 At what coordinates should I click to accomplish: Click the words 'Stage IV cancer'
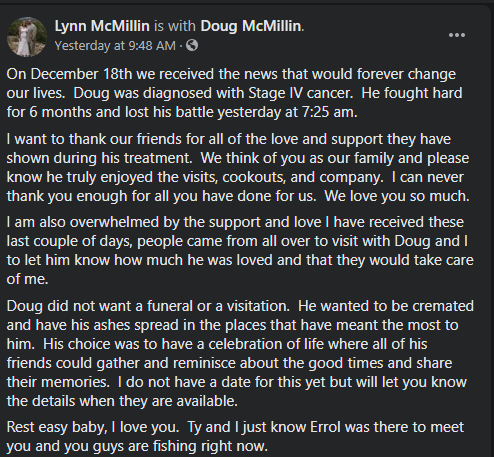pyautogui.click(x=300, y=93)
